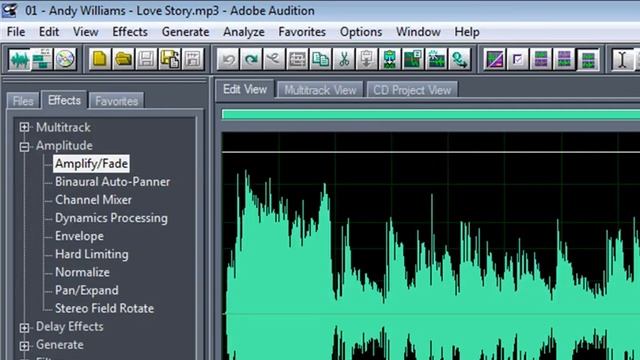Open the Options menu
640x360 pixels.
[x=361, y=32]
